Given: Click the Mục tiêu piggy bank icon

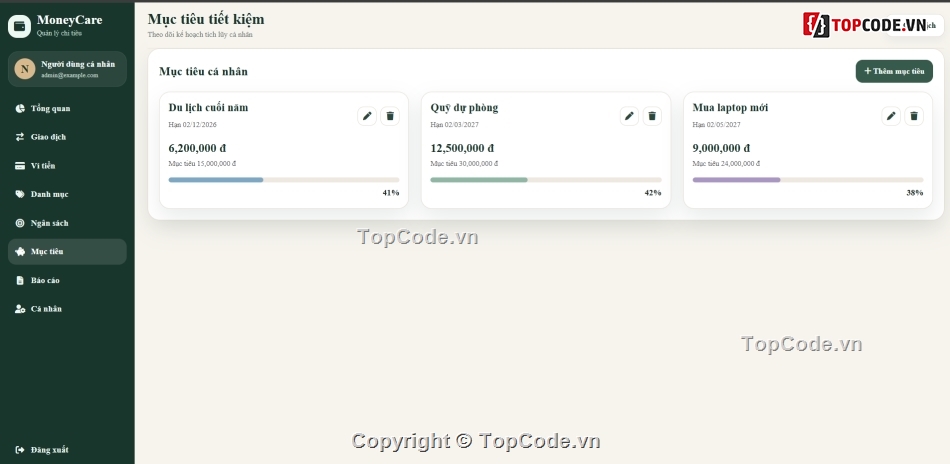Looking at the screenshot, I should click(20, 251).
